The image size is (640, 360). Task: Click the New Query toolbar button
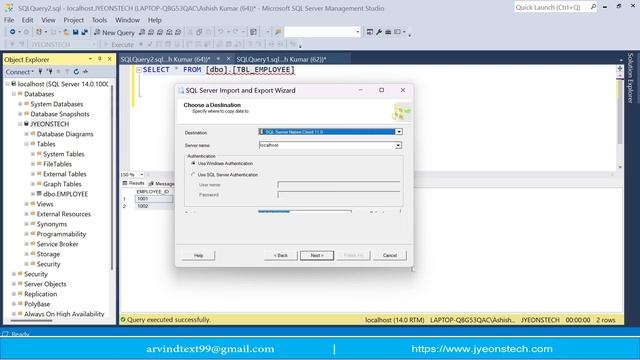click(114, 32)
